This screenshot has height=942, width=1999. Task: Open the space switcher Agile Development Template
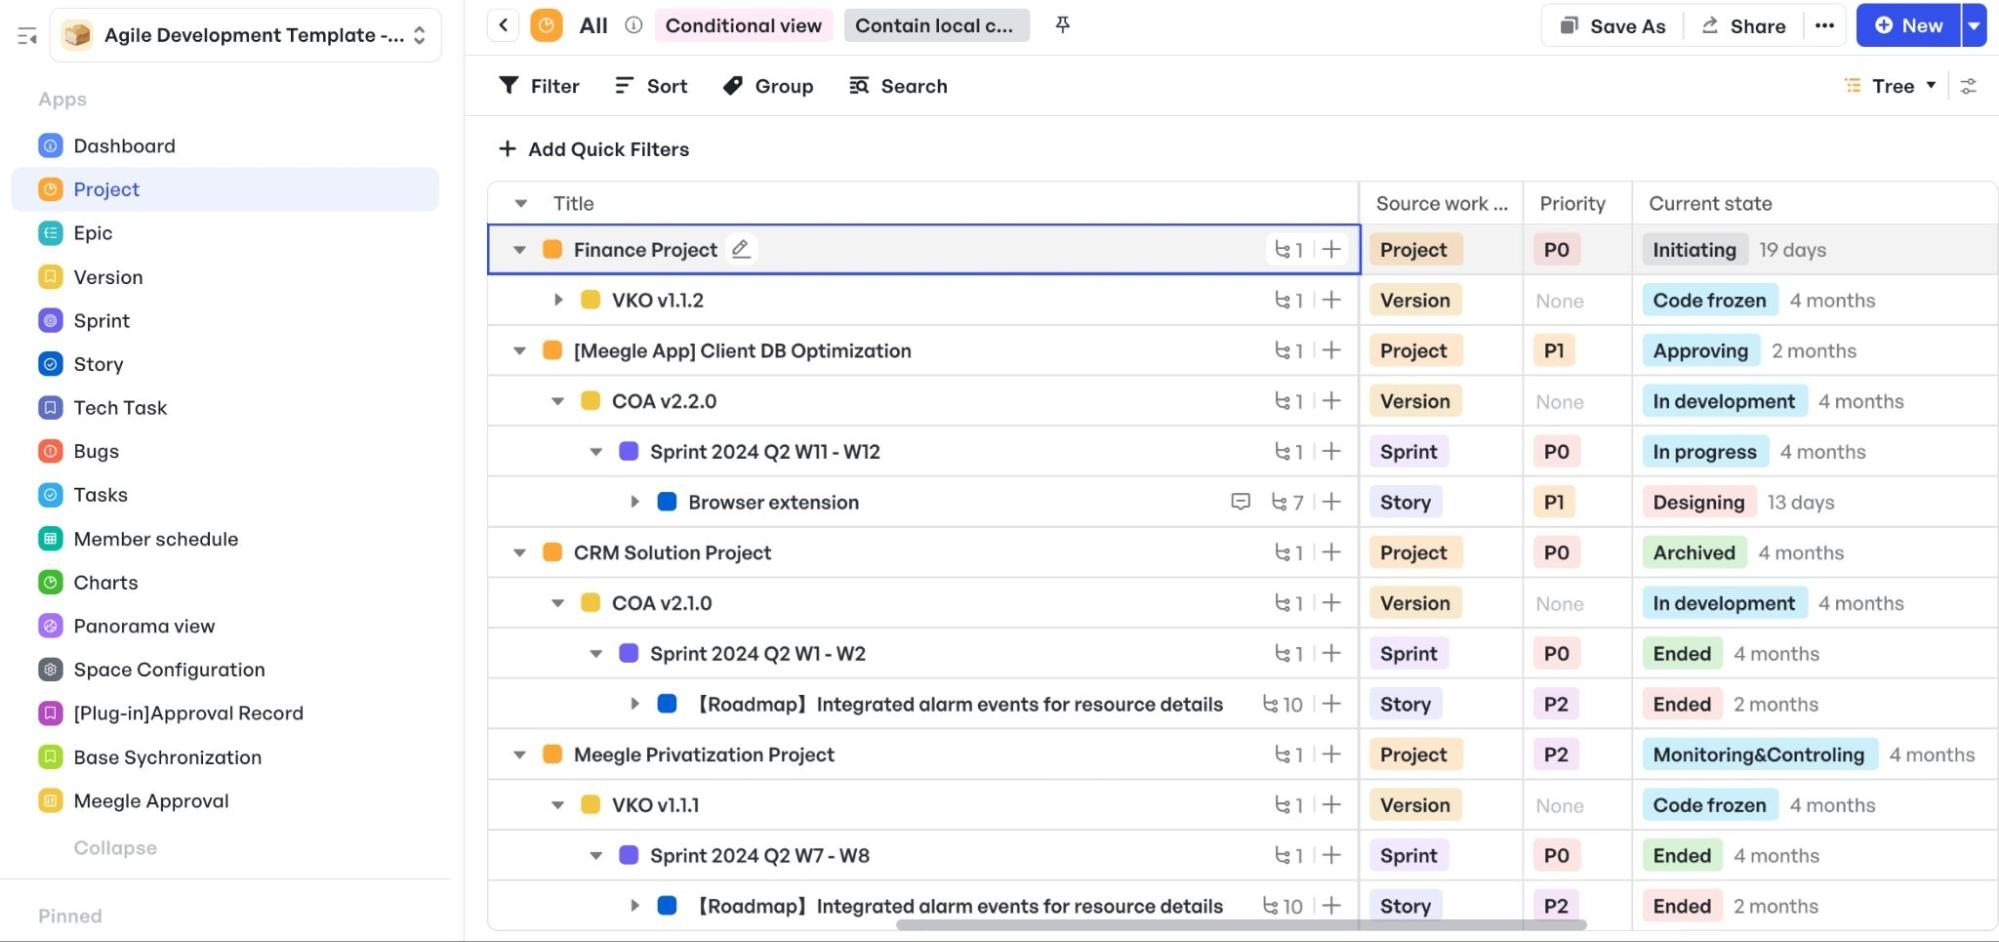[x=246, y=35]
